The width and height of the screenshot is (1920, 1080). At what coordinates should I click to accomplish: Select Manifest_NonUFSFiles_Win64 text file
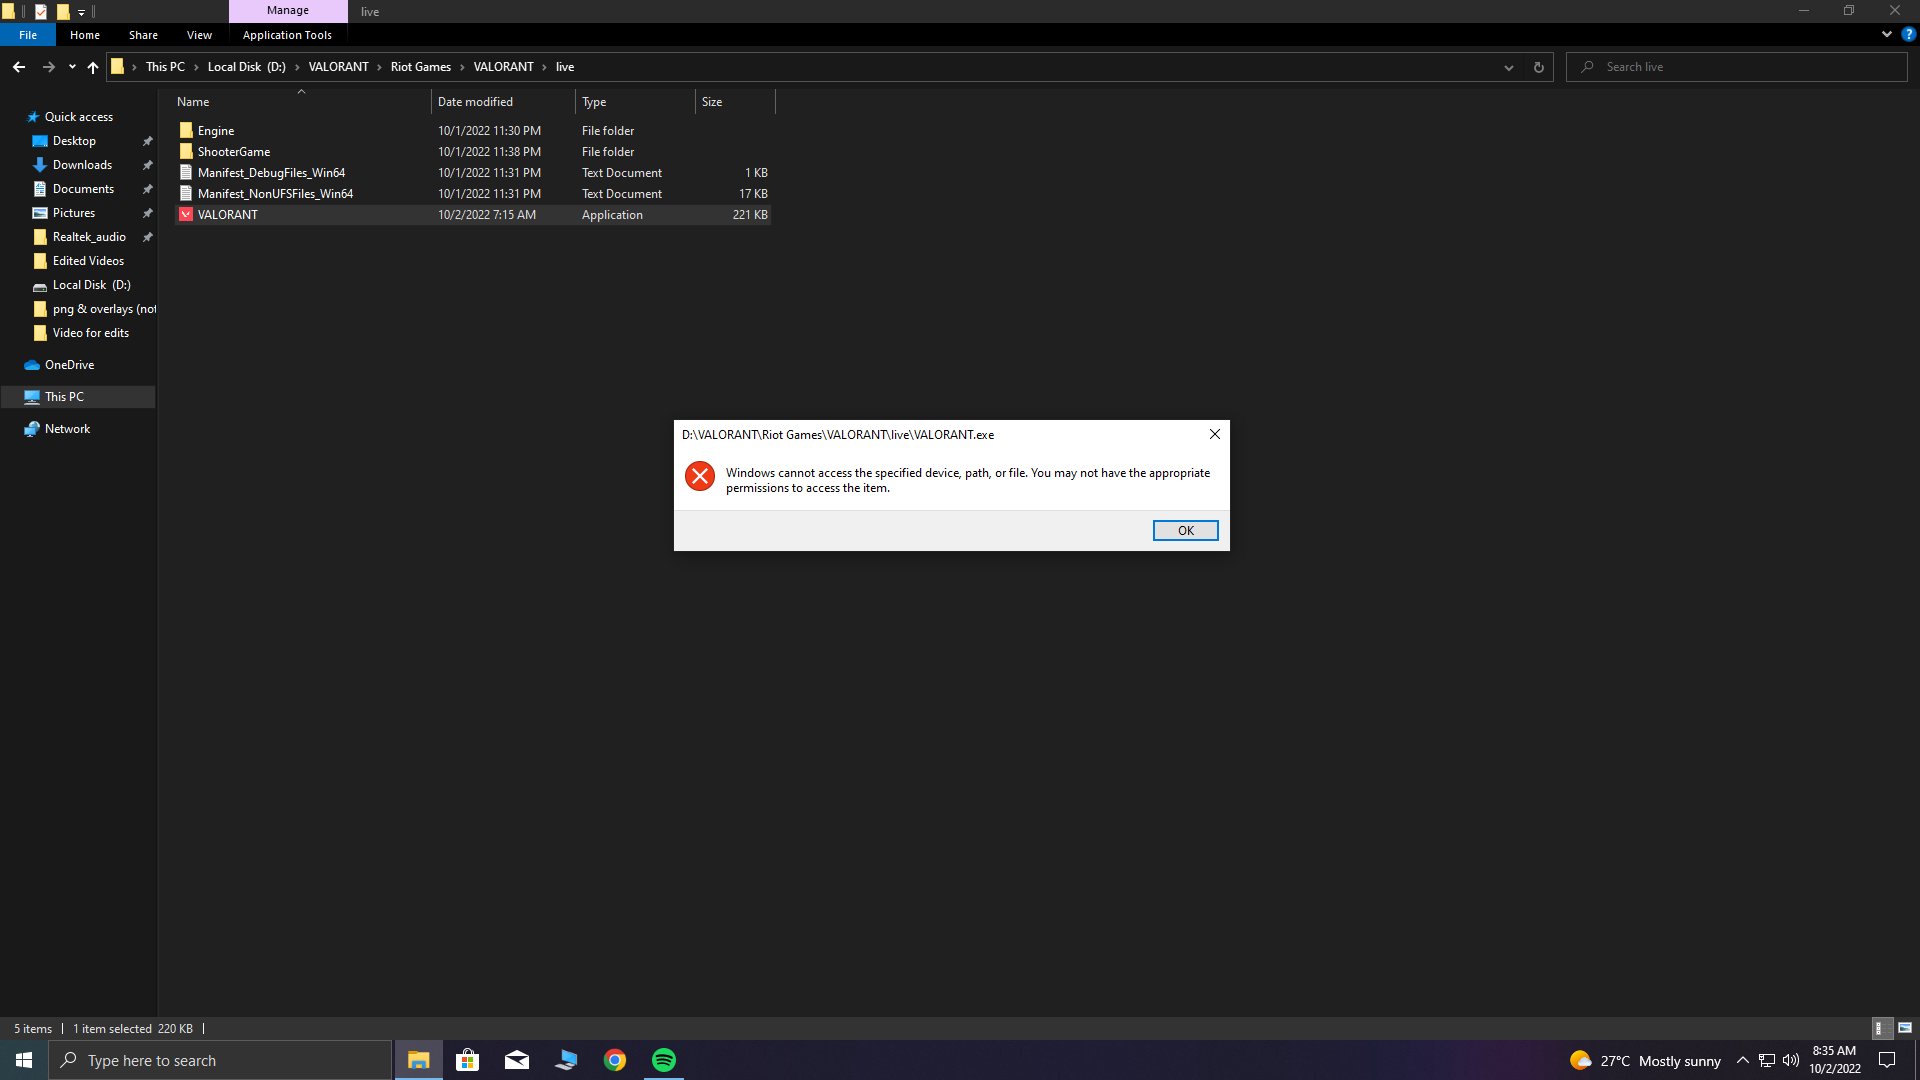[472, 194]
